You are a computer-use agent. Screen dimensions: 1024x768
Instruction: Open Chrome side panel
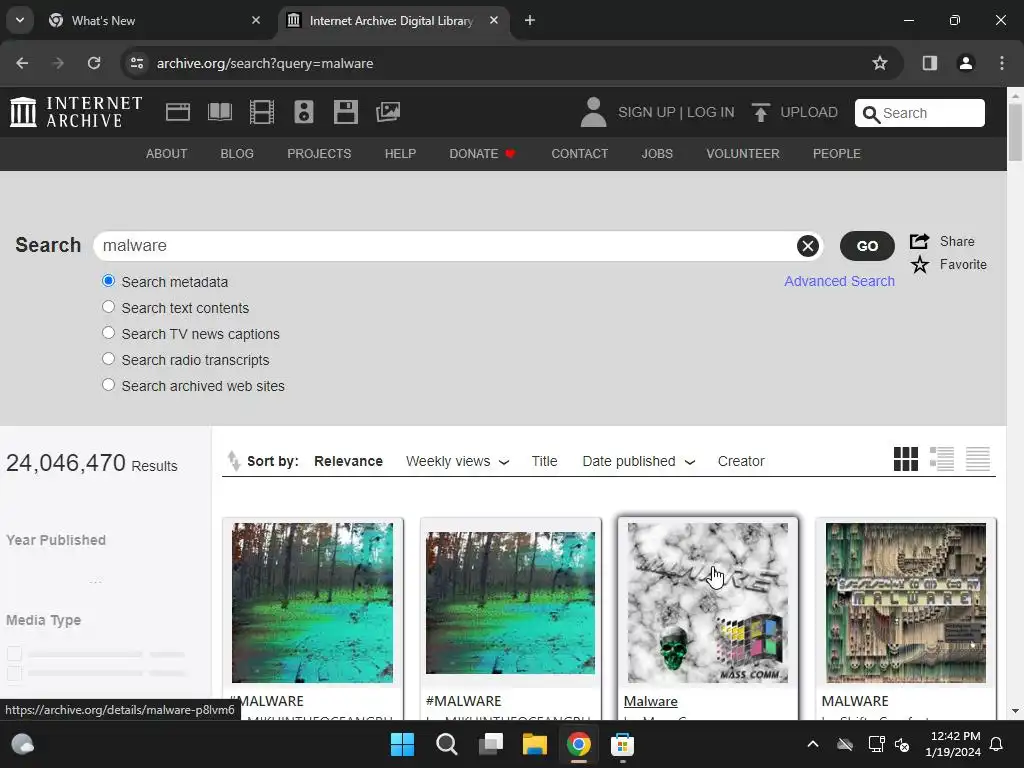[929, 63]
